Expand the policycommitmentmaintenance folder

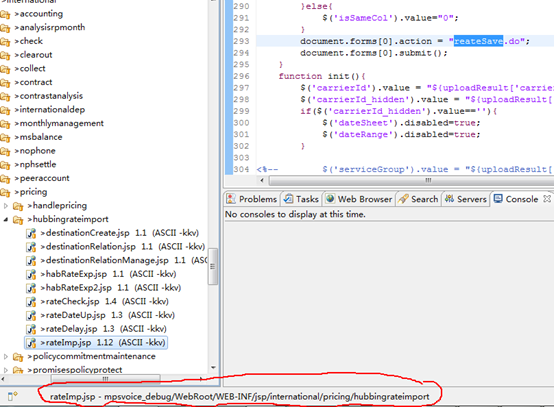tap(6, 356)
